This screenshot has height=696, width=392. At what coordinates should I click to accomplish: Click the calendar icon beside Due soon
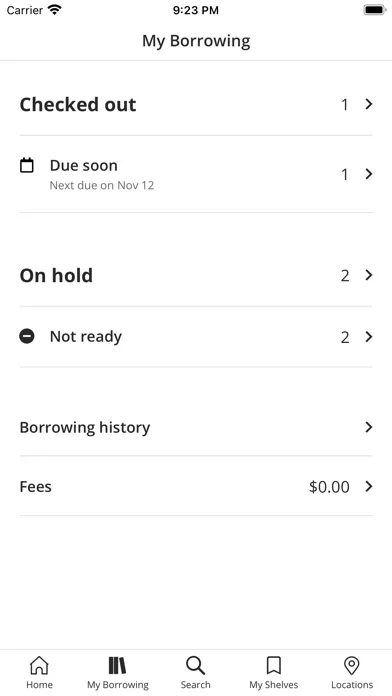click(x=27, y=166)
